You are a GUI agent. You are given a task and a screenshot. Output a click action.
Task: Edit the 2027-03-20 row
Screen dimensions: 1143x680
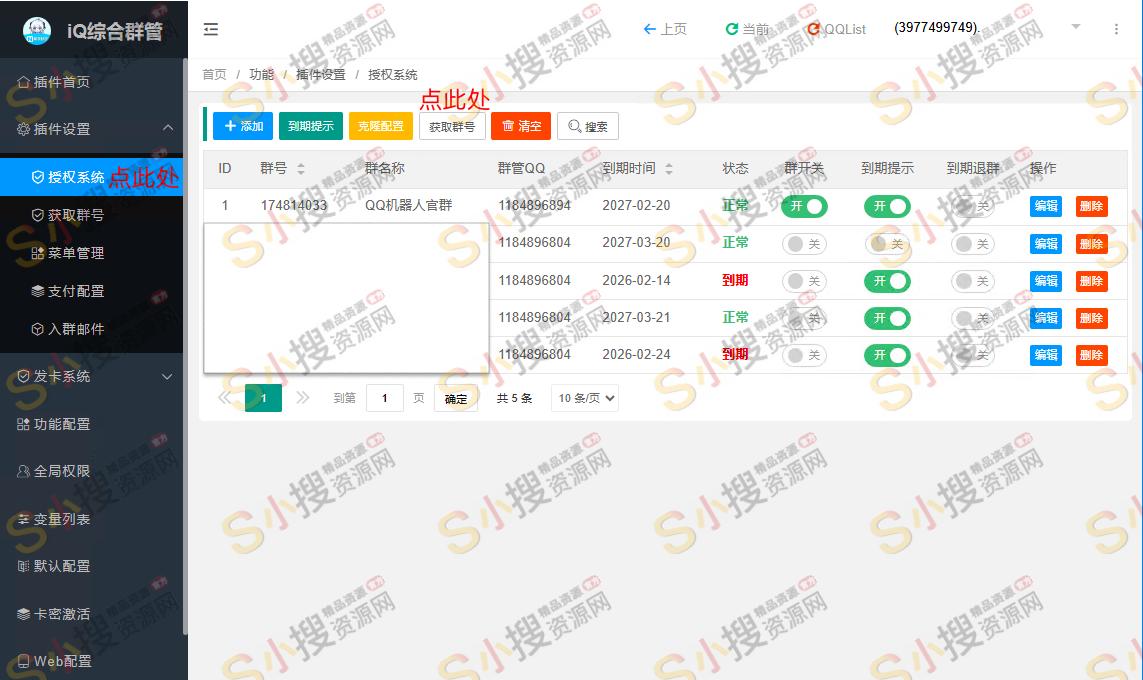pyautogui.click(x=1046, y=244)
